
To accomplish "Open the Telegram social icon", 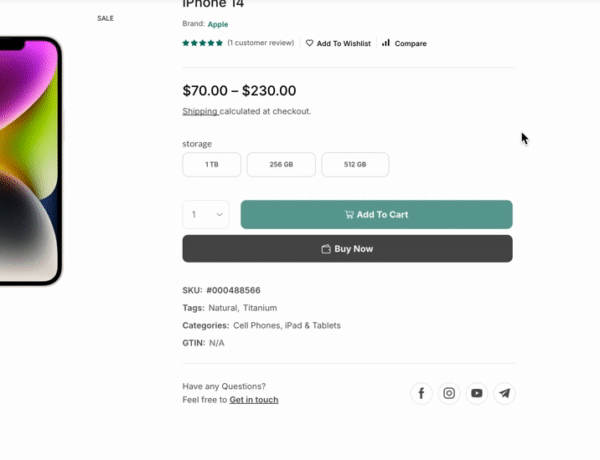I will [x=505, y=393].
